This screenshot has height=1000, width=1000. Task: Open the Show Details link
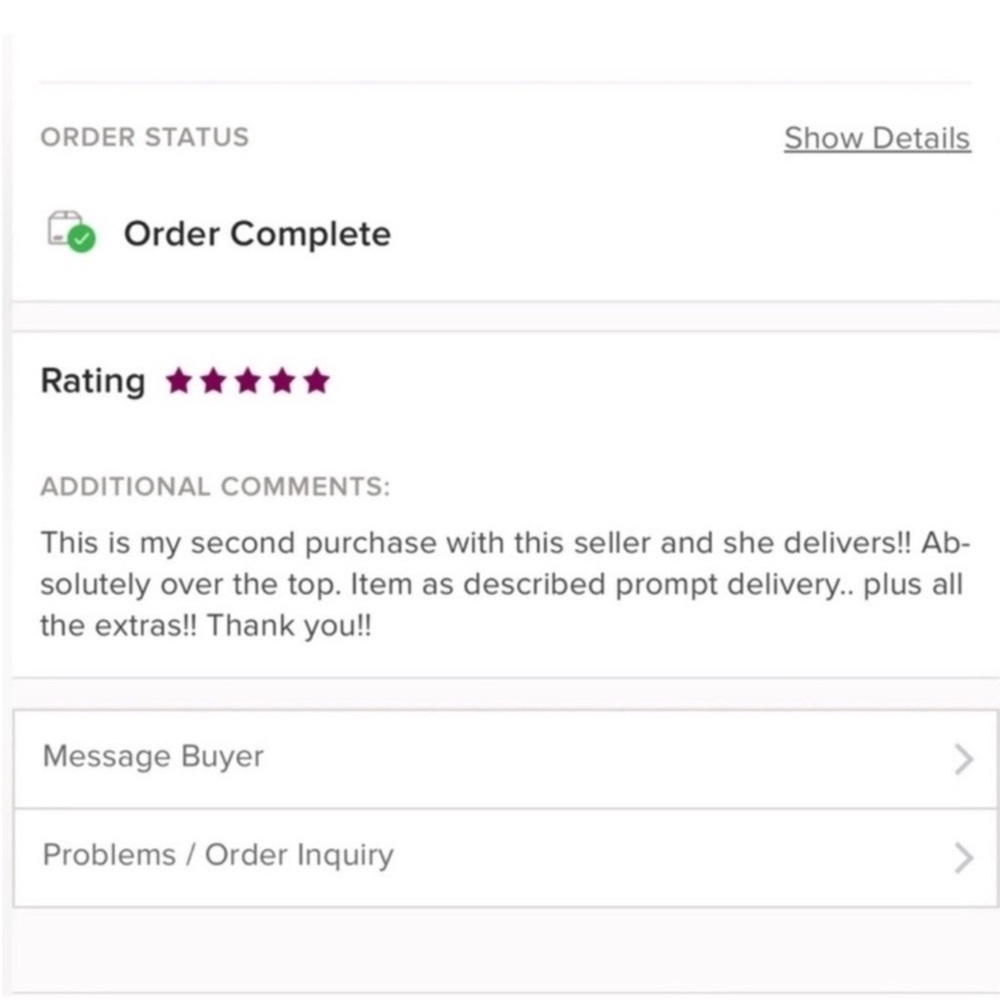(876, 138)
